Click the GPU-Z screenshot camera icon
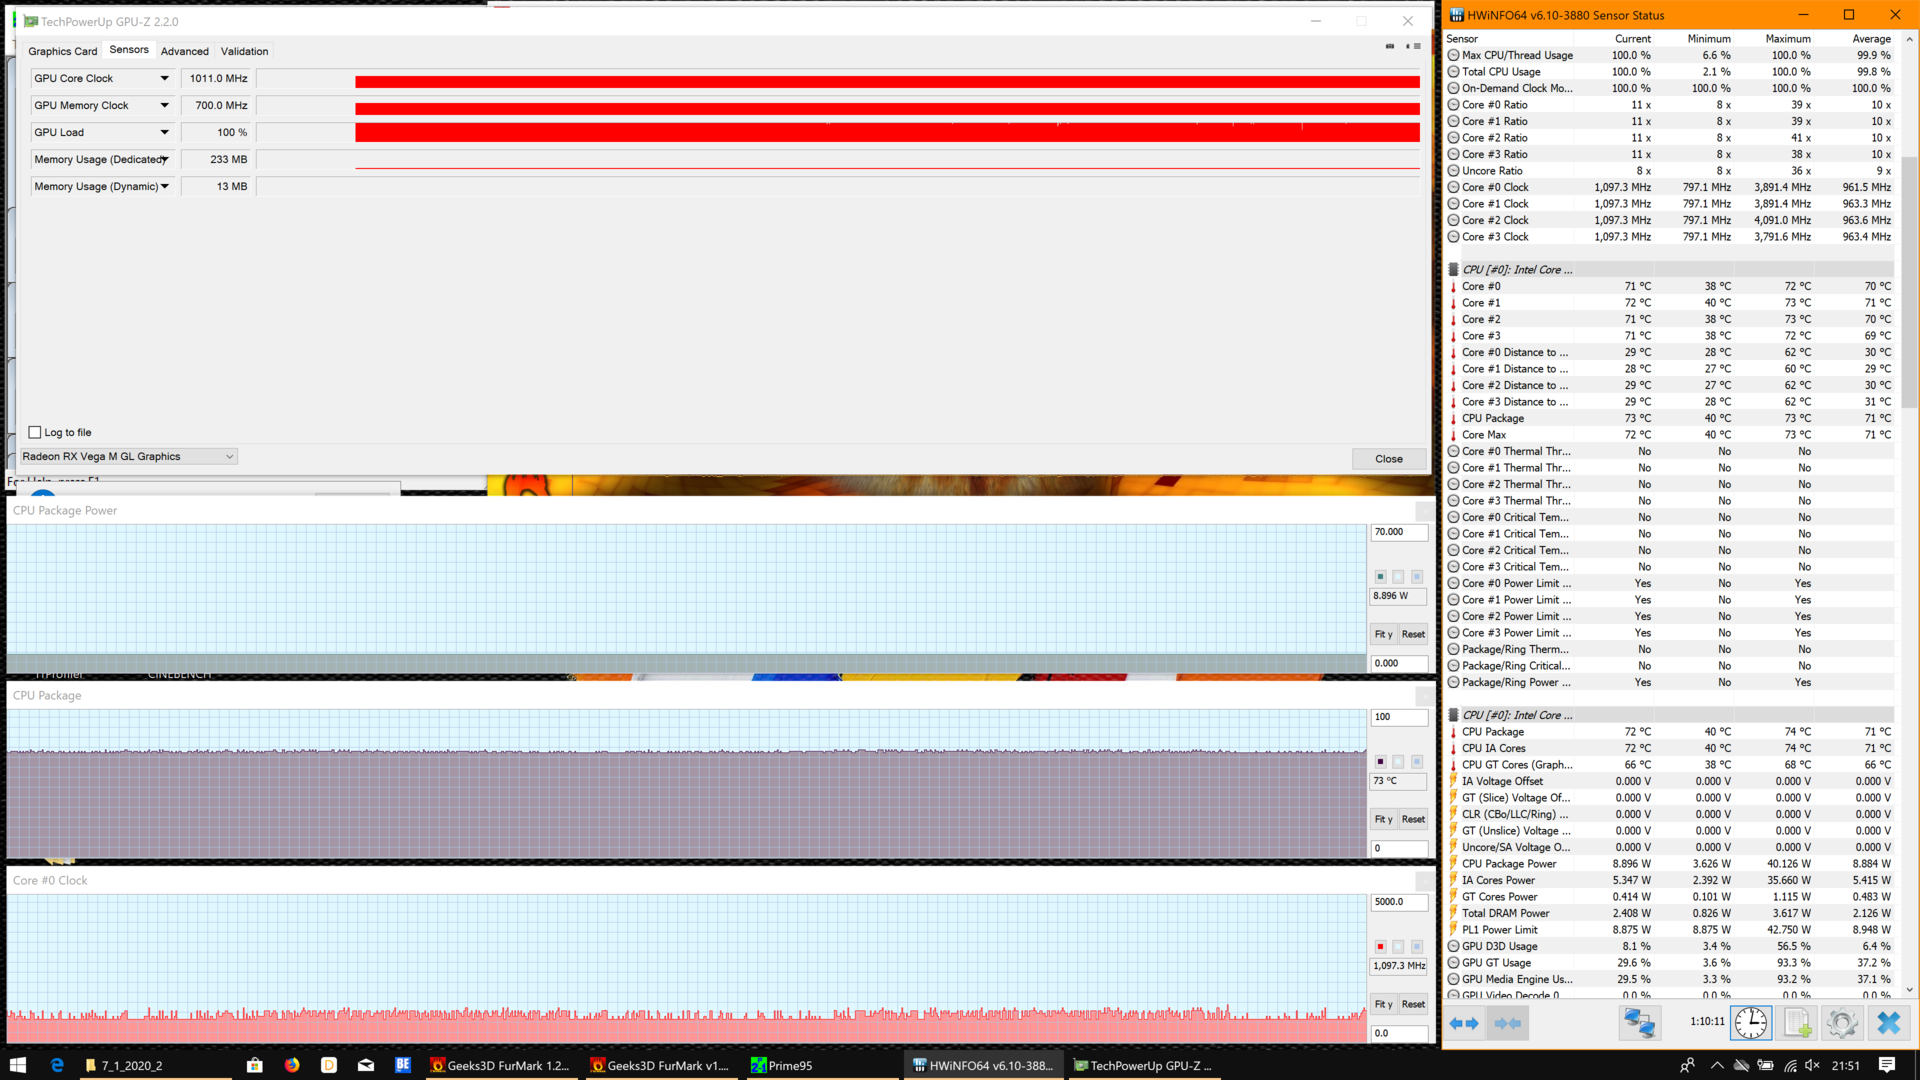The image size is (1920, 1080). (1390, 46)
